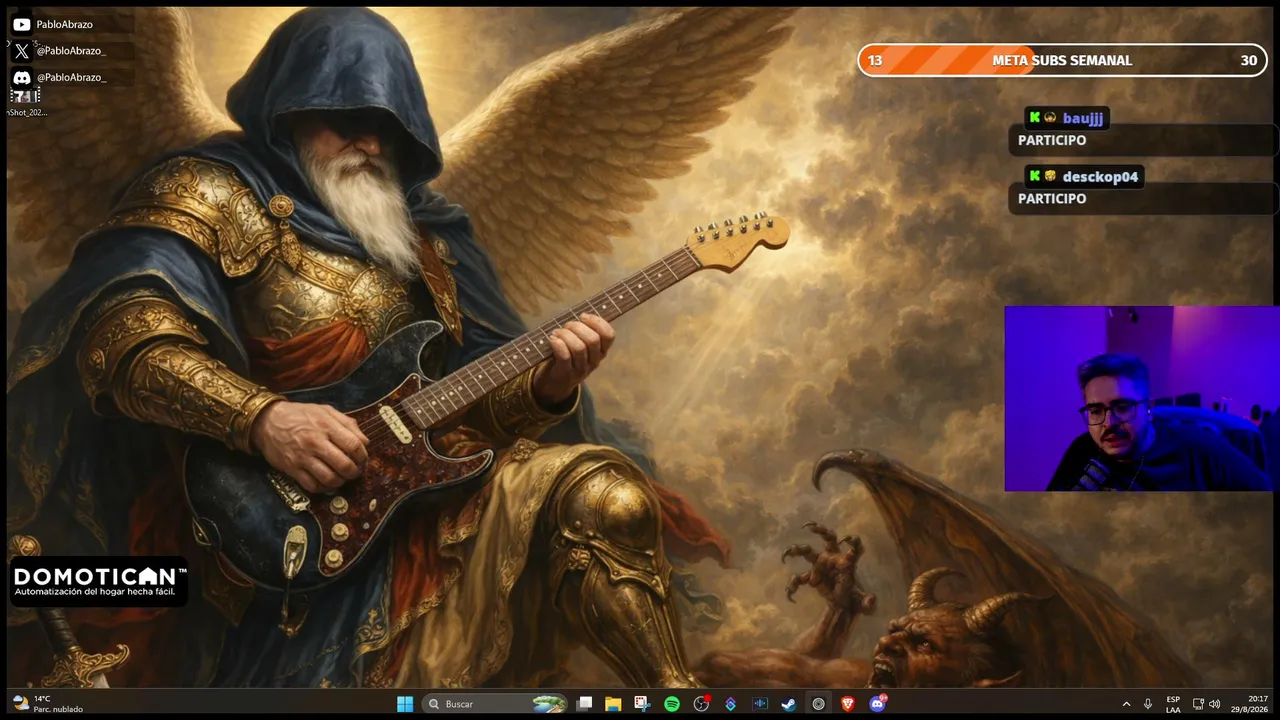Click the baujjj chat username
Screen dimensions: 1280x720
(x=1082, y=118)
